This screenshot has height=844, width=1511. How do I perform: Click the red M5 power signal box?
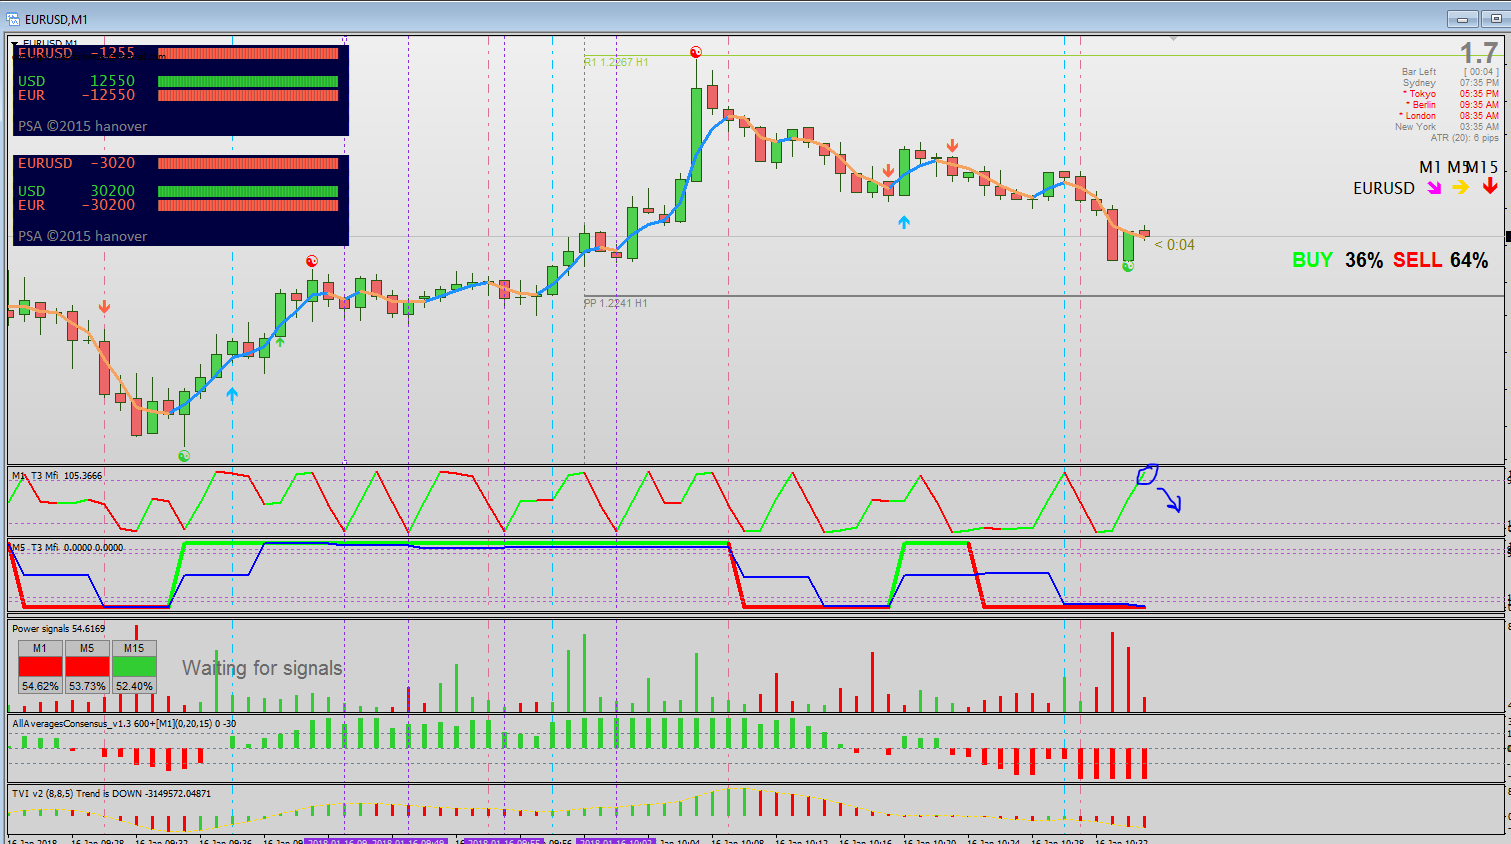pos(87,666)
